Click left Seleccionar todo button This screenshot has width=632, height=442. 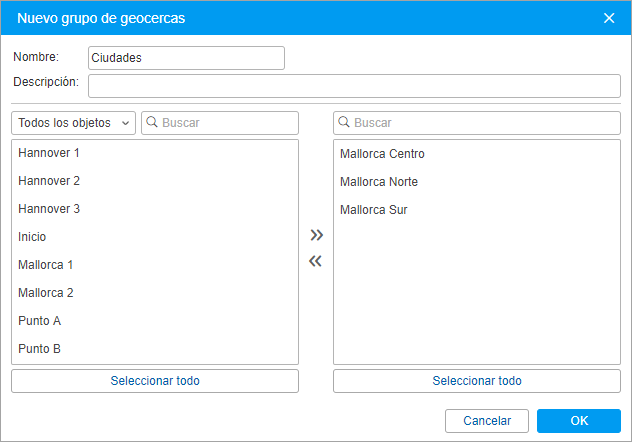155,381
